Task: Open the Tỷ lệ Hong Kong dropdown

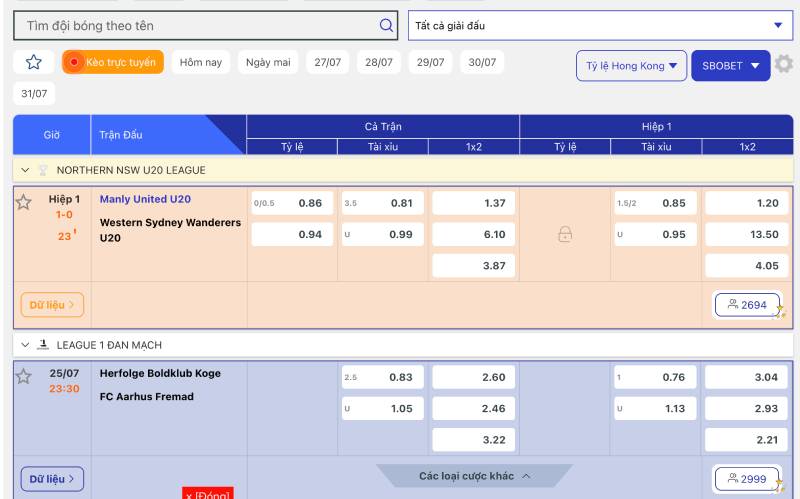Action: (x=631, y=66)
